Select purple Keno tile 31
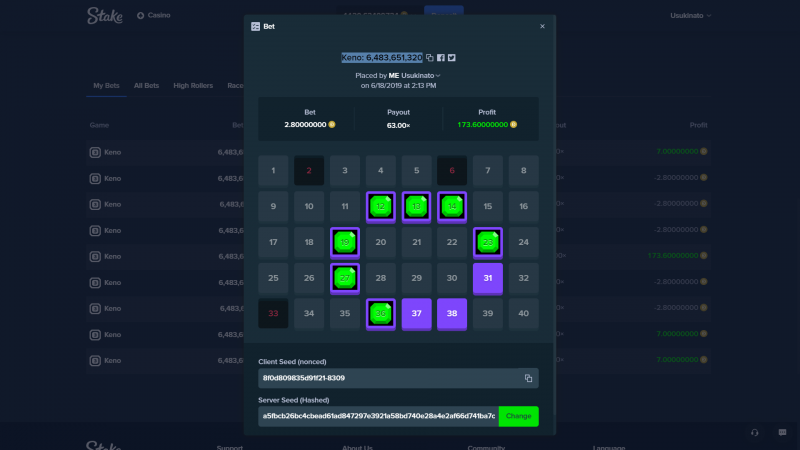Viewport: 800px width, 450px height. pyautogui.click(x=488, y=279)
